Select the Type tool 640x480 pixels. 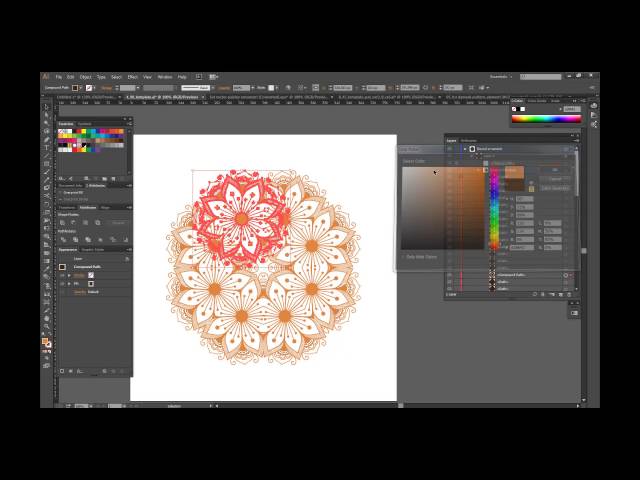[x=47, y=148]
